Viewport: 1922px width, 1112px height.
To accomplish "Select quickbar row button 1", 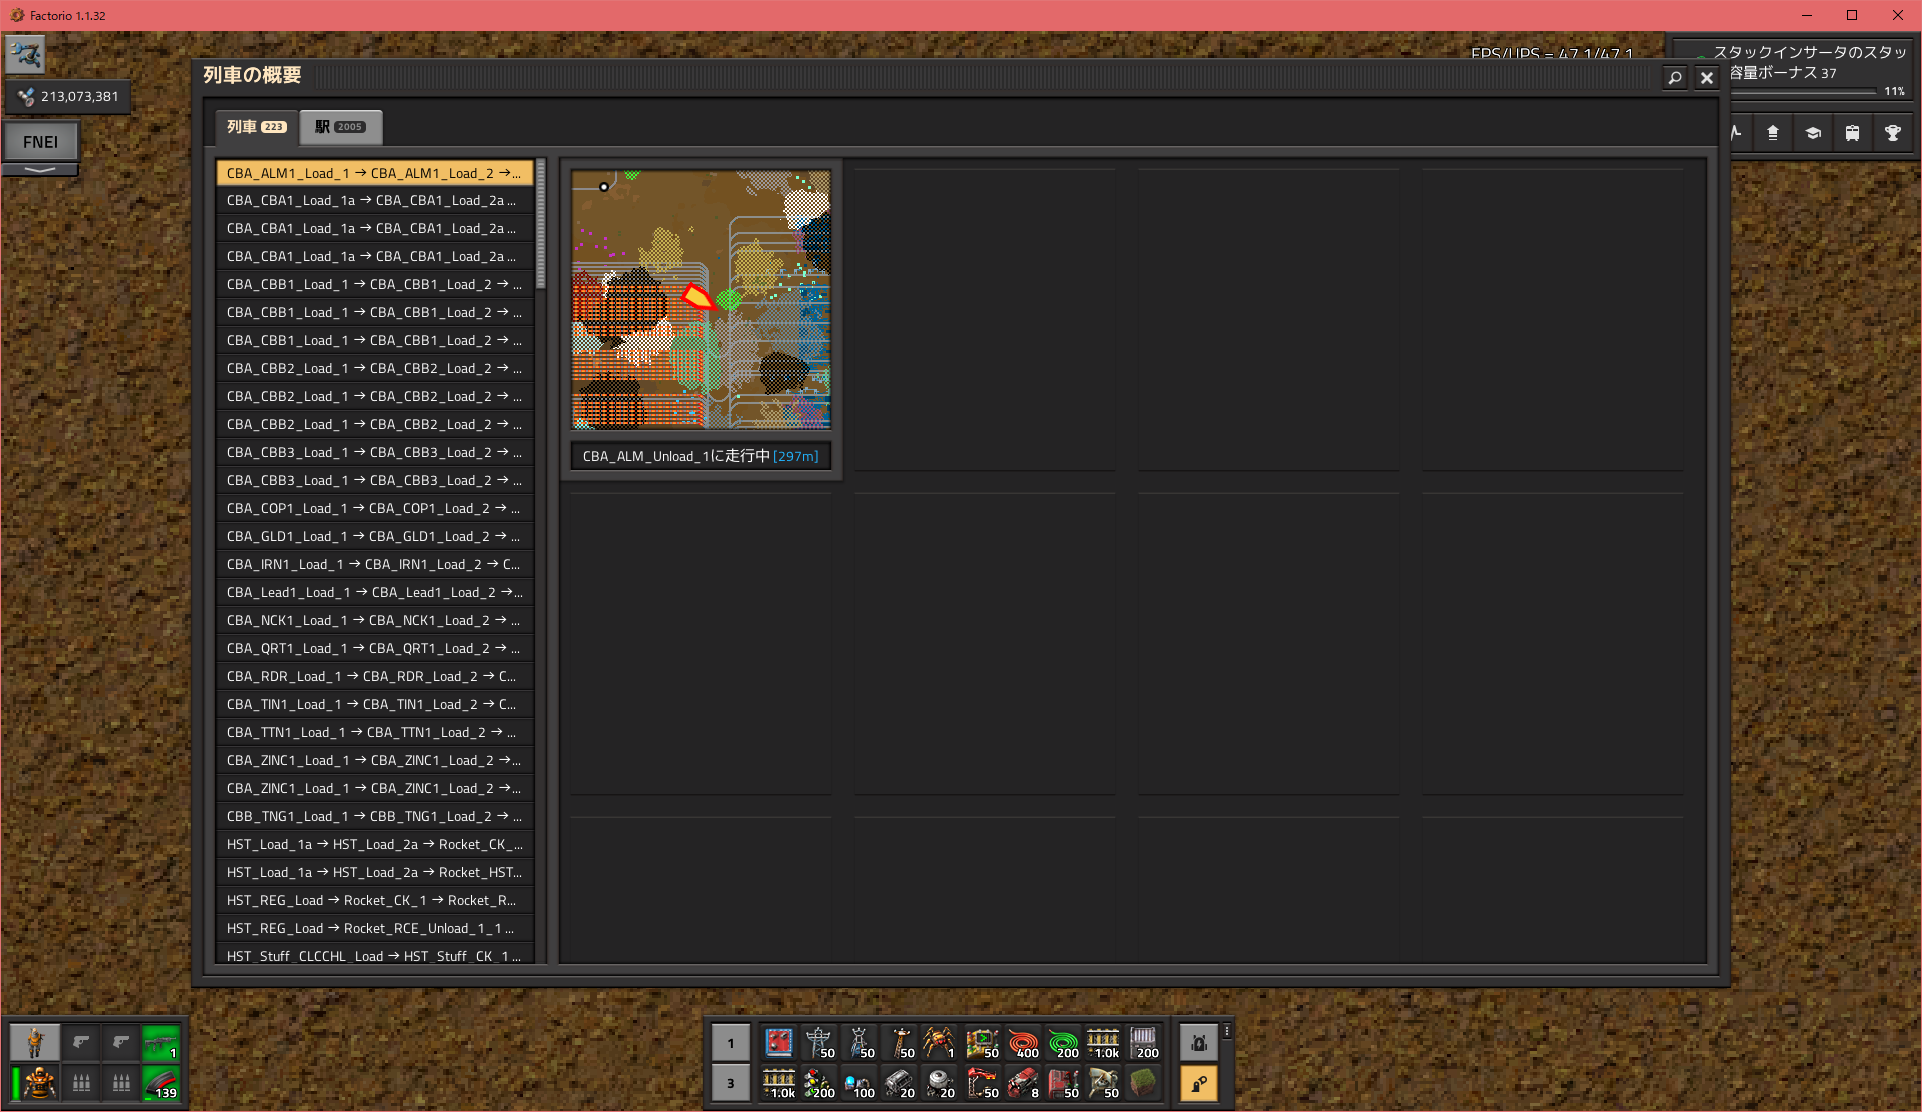I will 731,1044.
